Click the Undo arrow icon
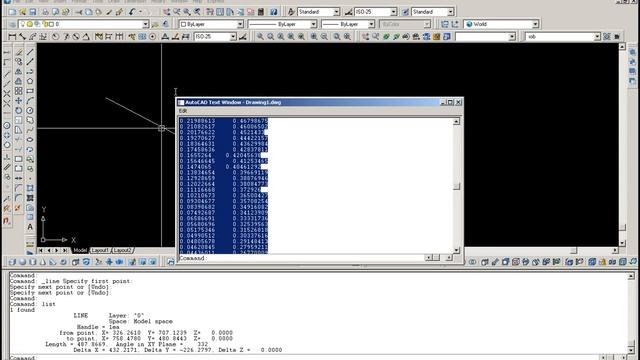640x360 pixels. click(132, 12)
